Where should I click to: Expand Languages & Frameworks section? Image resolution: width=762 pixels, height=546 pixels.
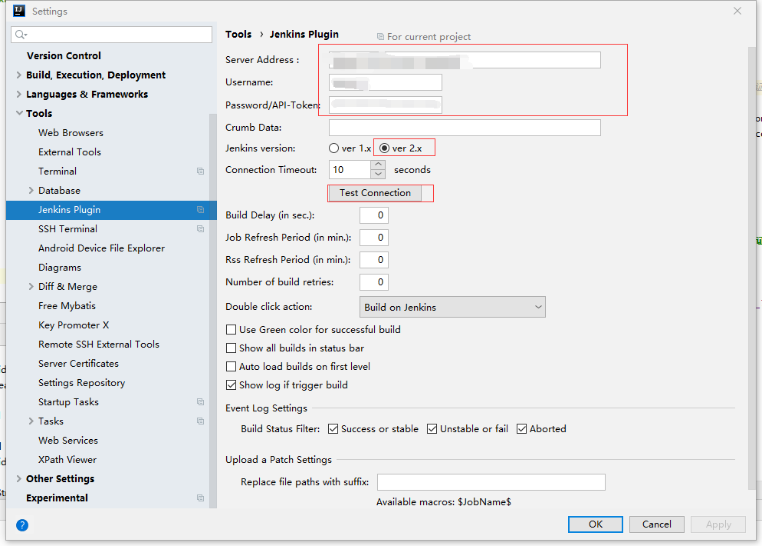[19, 94]
